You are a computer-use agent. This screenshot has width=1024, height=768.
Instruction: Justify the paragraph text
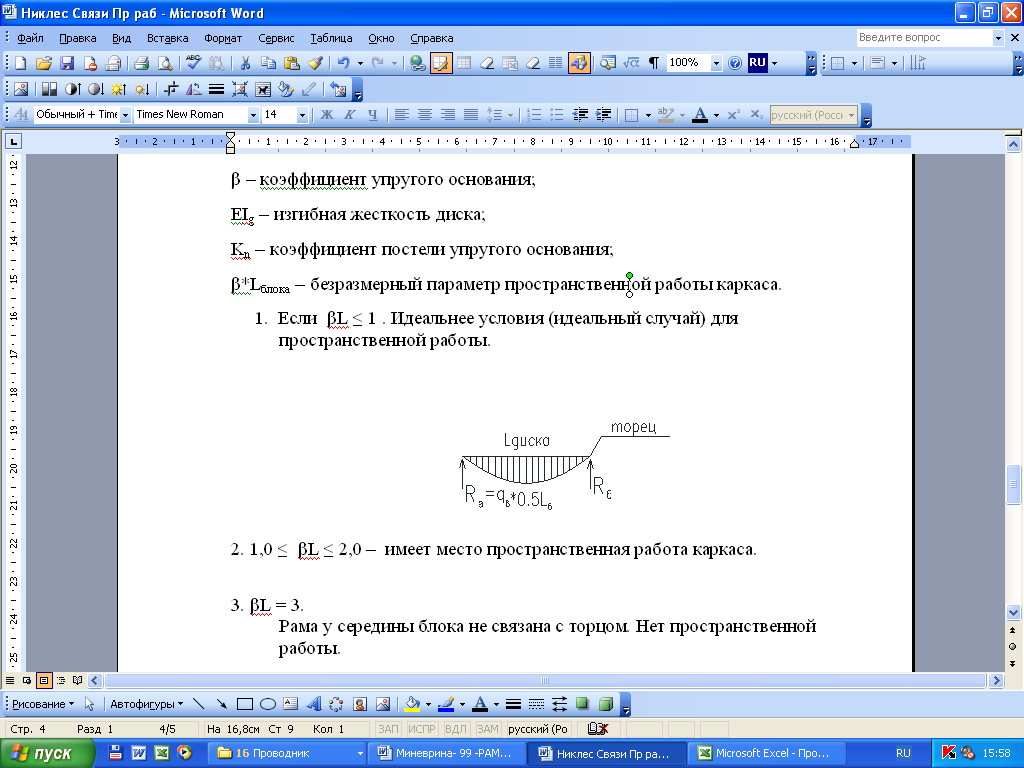pos(471,115)
